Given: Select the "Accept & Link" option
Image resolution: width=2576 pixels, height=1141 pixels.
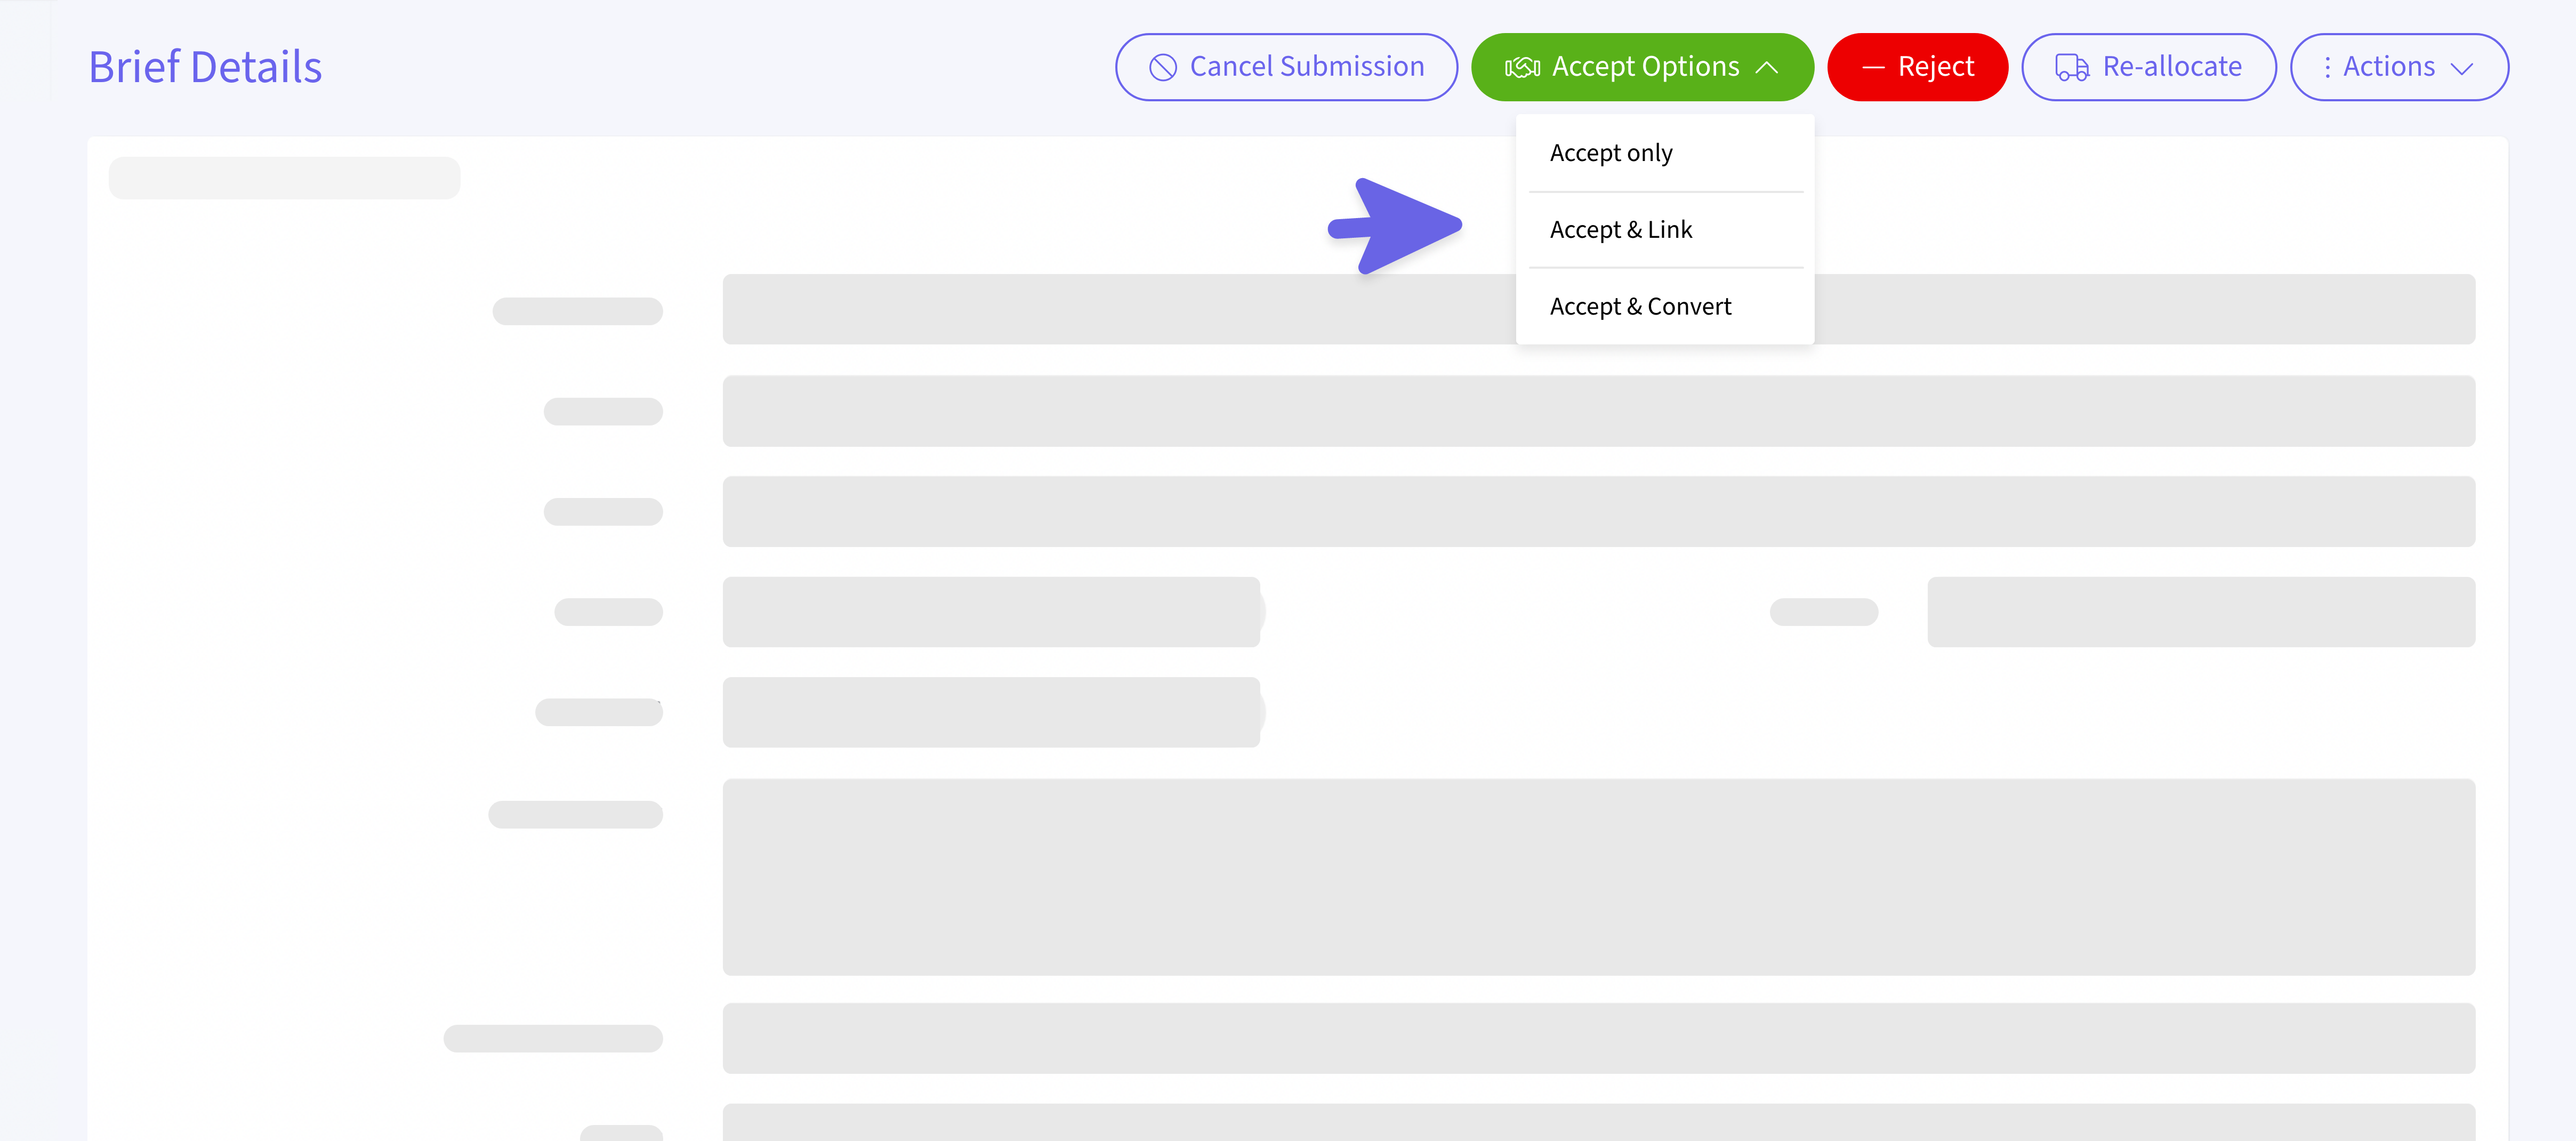Looking at the screenshot, I should pos(1620,230).
